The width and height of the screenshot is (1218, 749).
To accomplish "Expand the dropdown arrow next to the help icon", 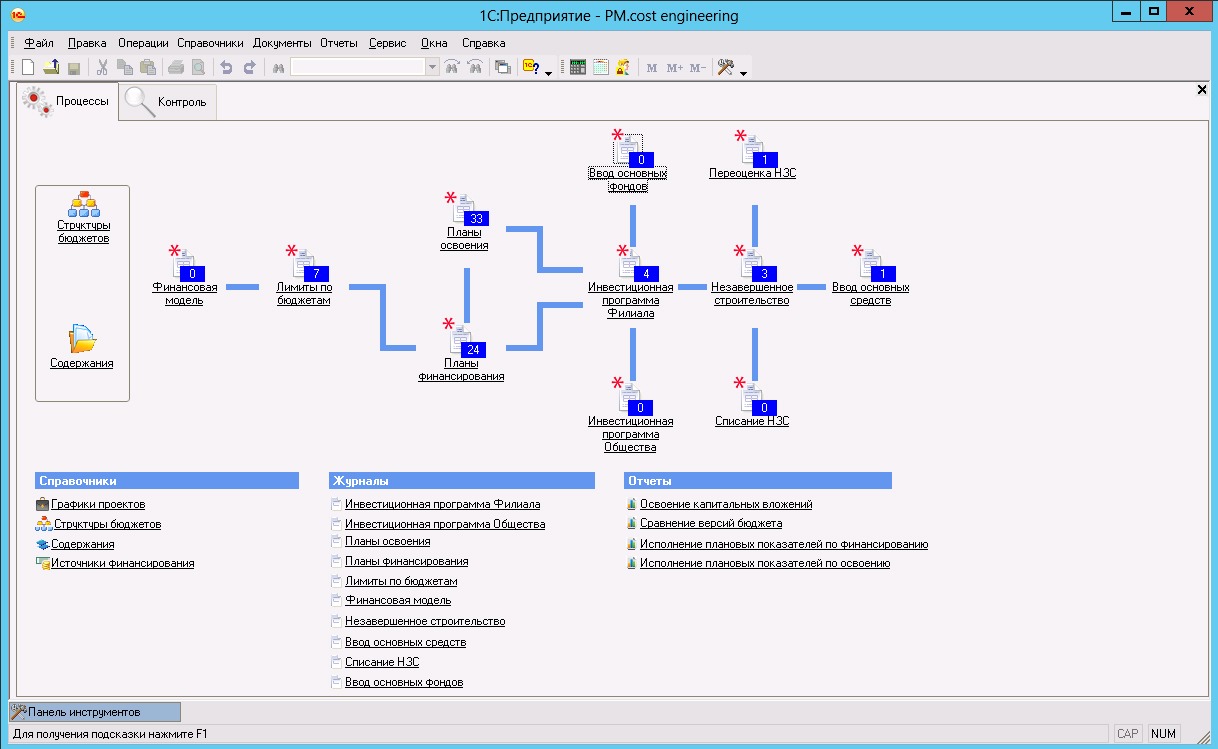I will [x=549, y=71].
